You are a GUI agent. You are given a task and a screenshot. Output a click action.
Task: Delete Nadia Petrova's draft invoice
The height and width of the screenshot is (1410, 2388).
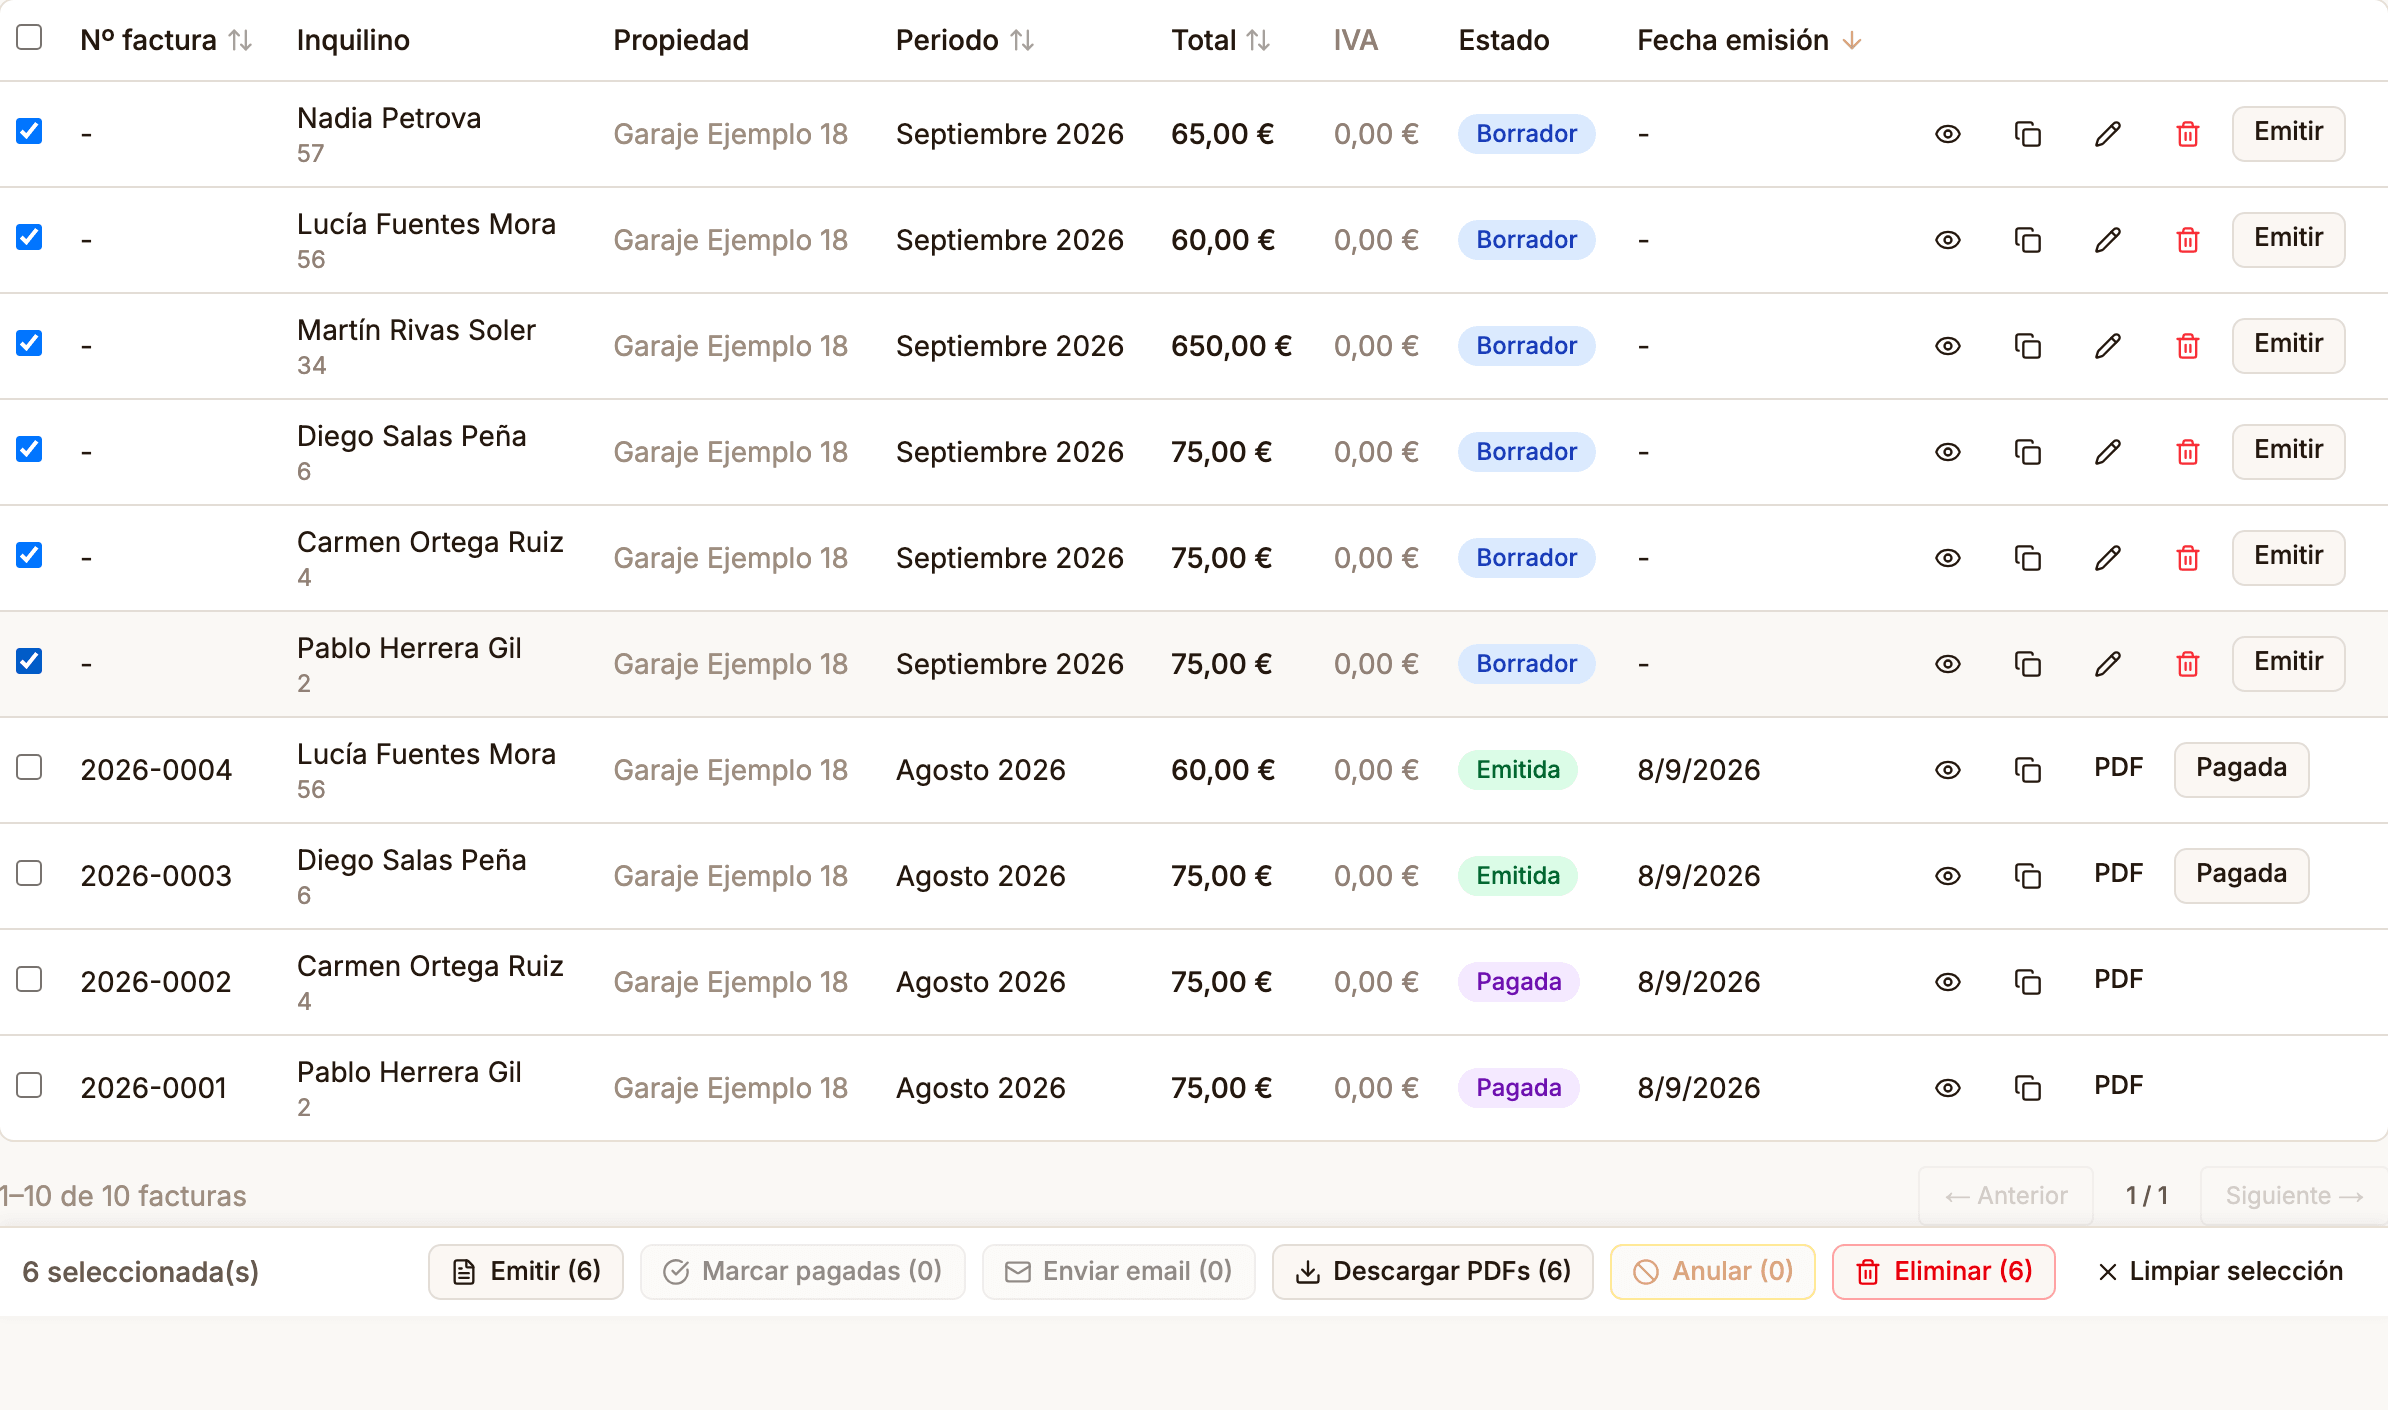coord(2188,134)
